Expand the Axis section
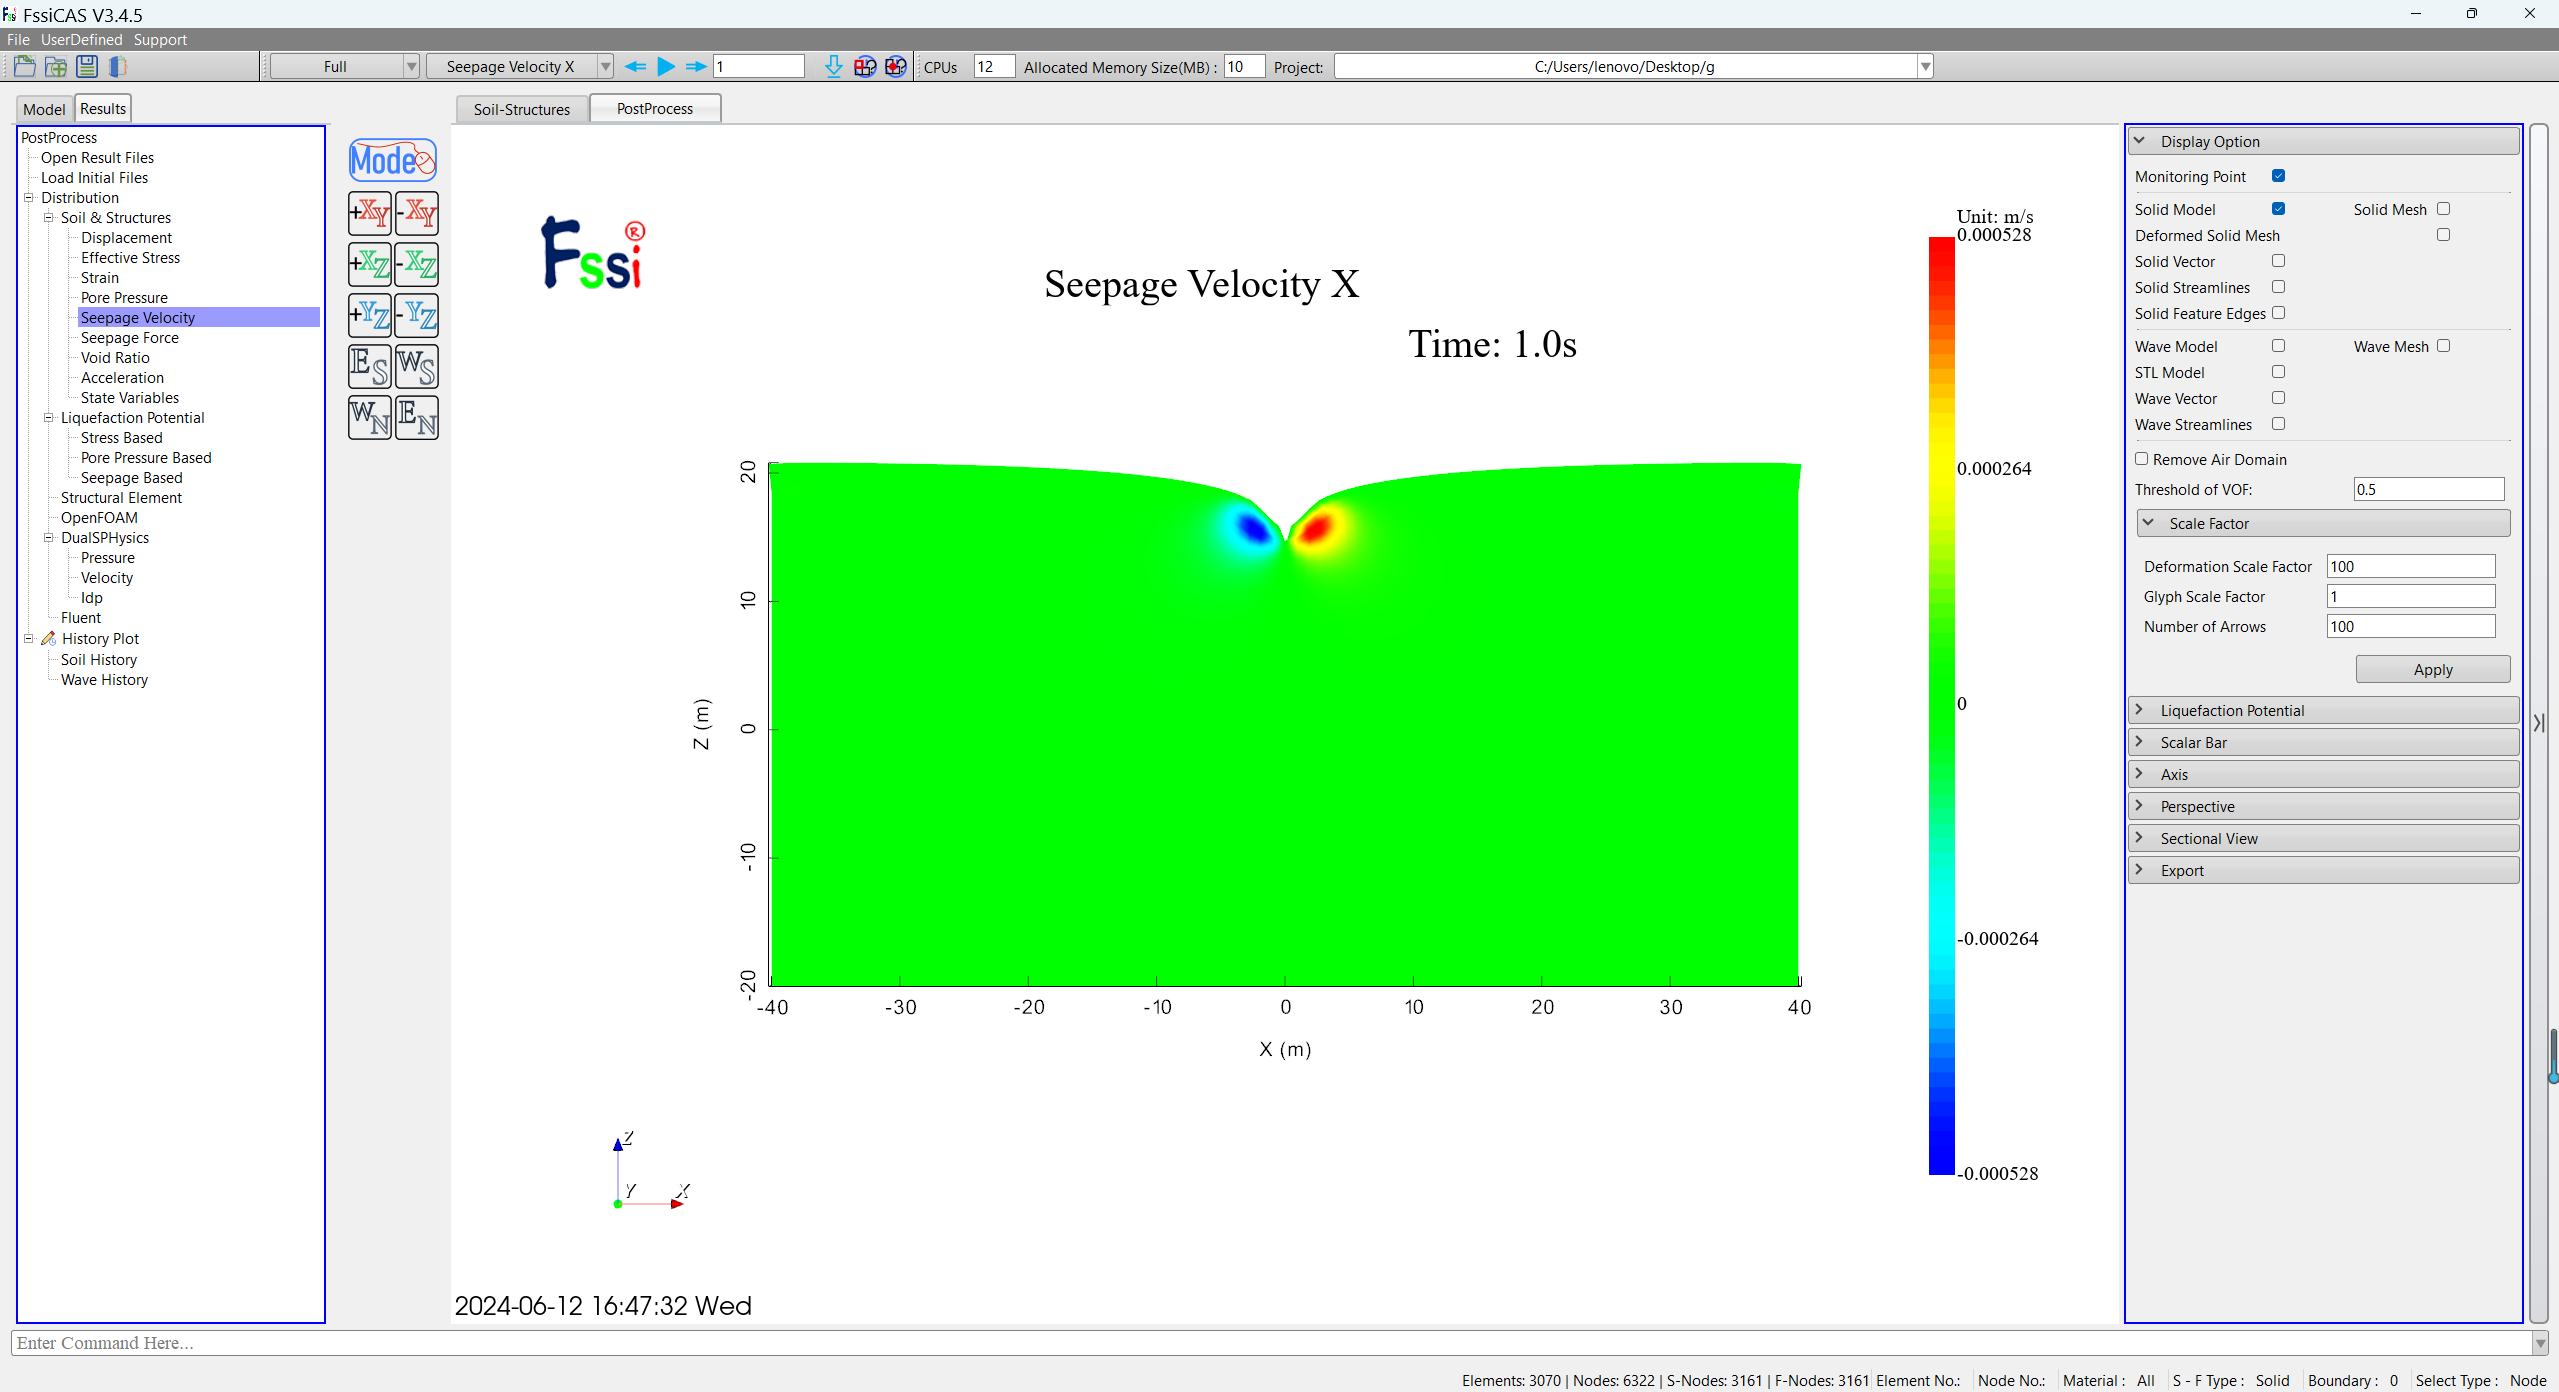The image size is (2559, 1392). (x=2323, y=775)
